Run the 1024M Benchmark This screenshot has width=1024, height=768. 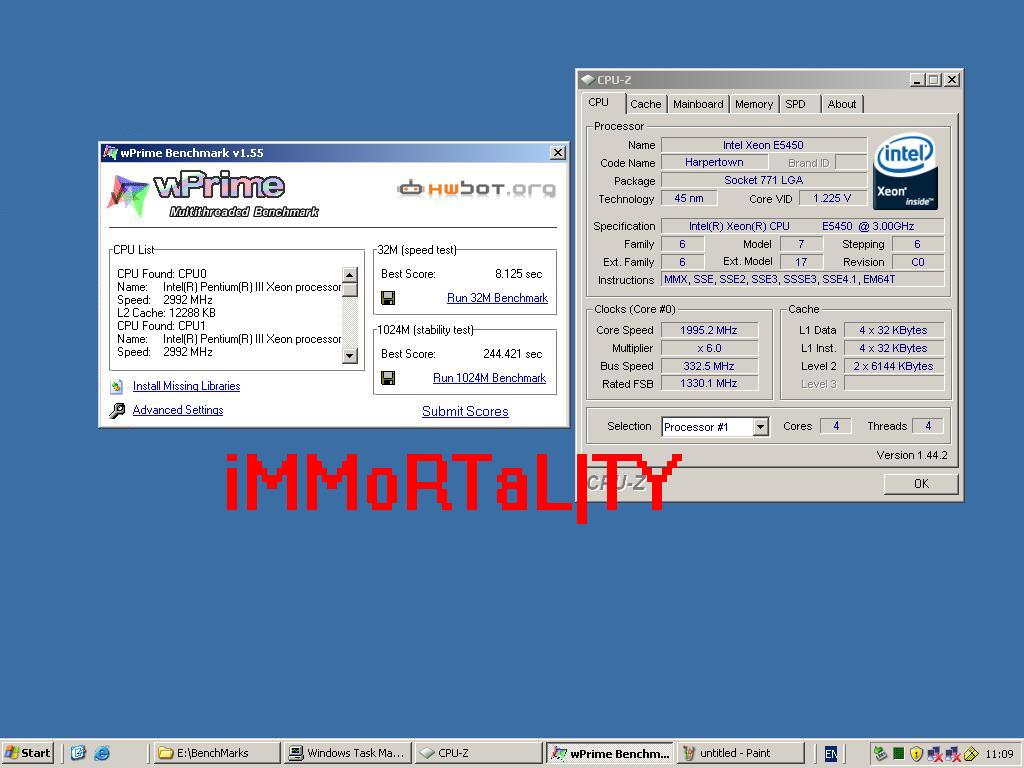[489, 378]
